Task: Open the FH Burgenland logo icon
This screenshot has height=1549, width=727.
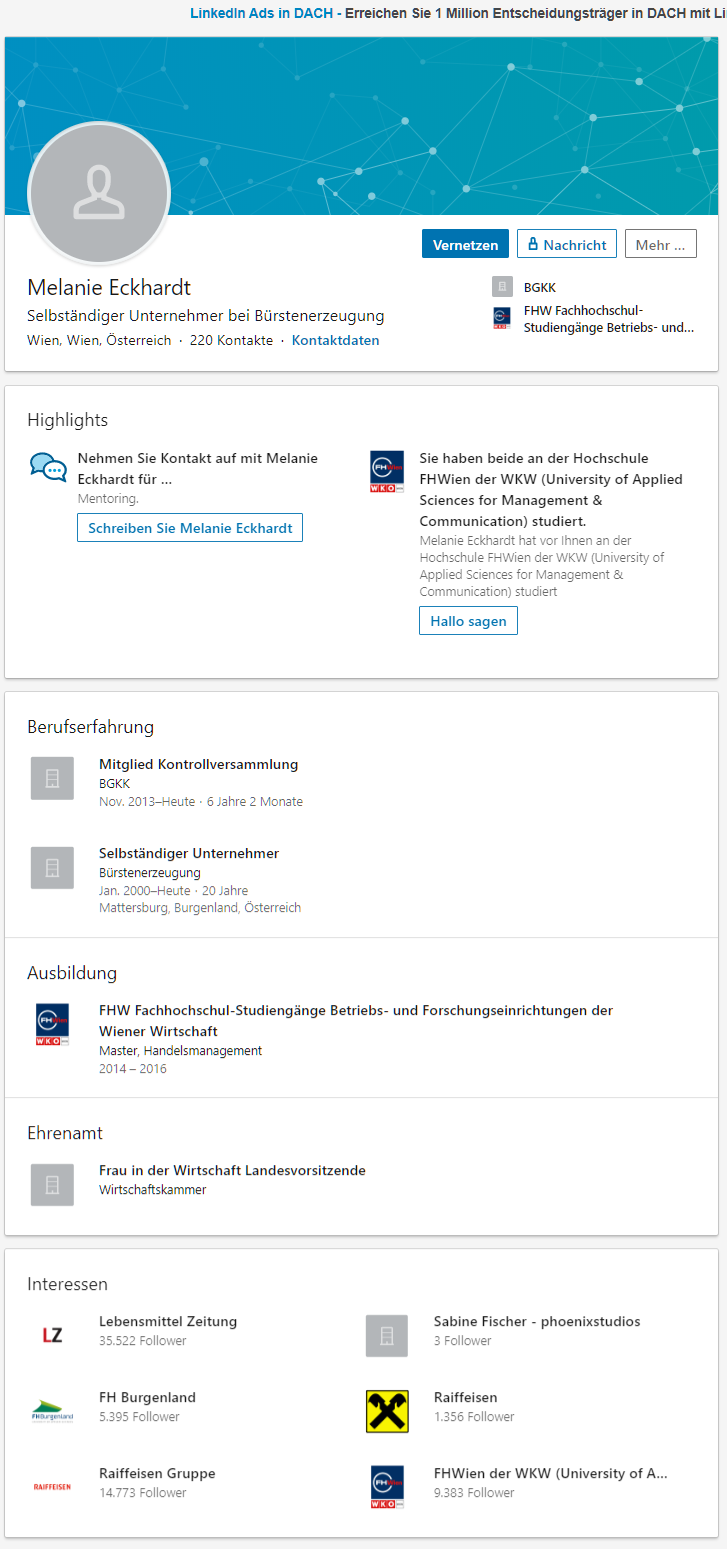Action: click(52, 1411)
